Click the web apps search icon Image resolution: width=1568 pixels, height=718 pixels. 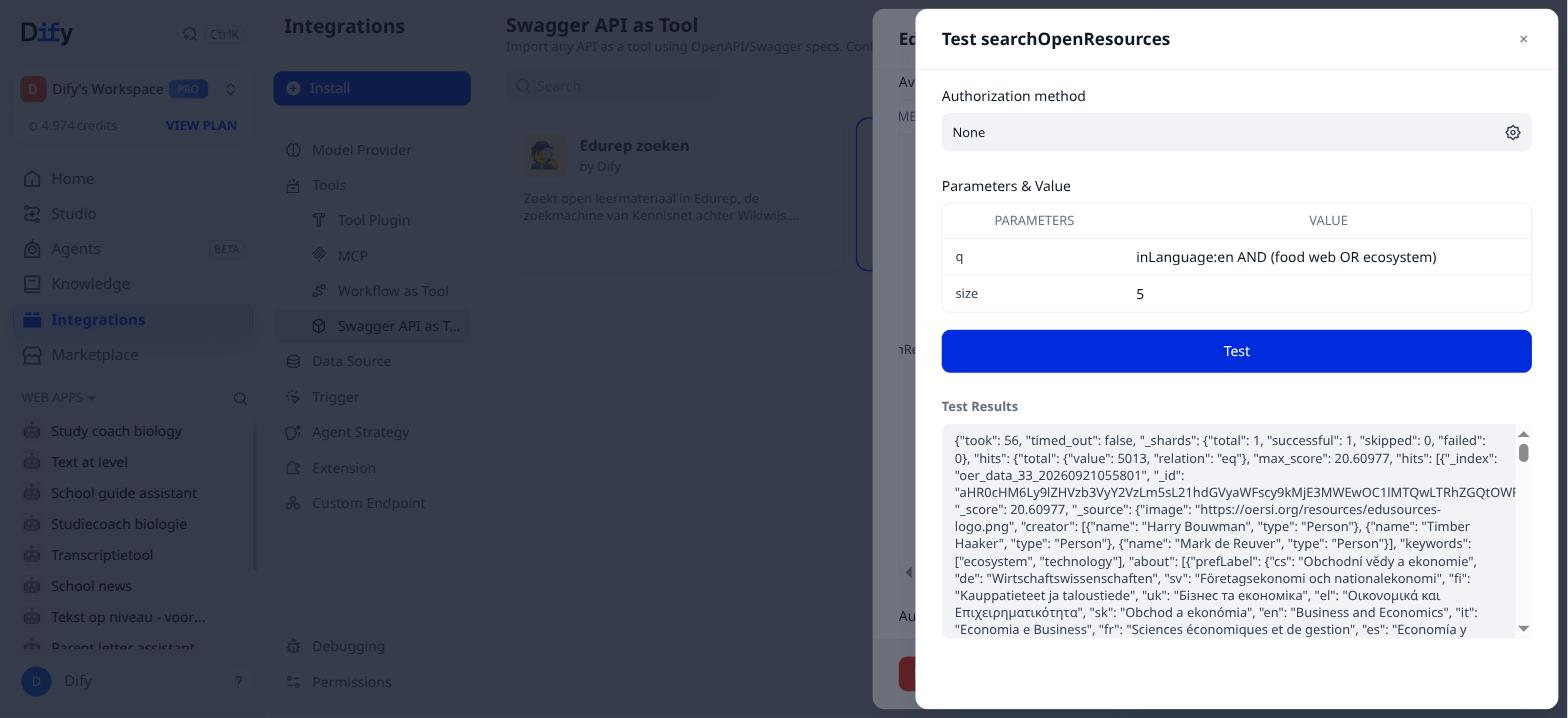click(240, 398)
